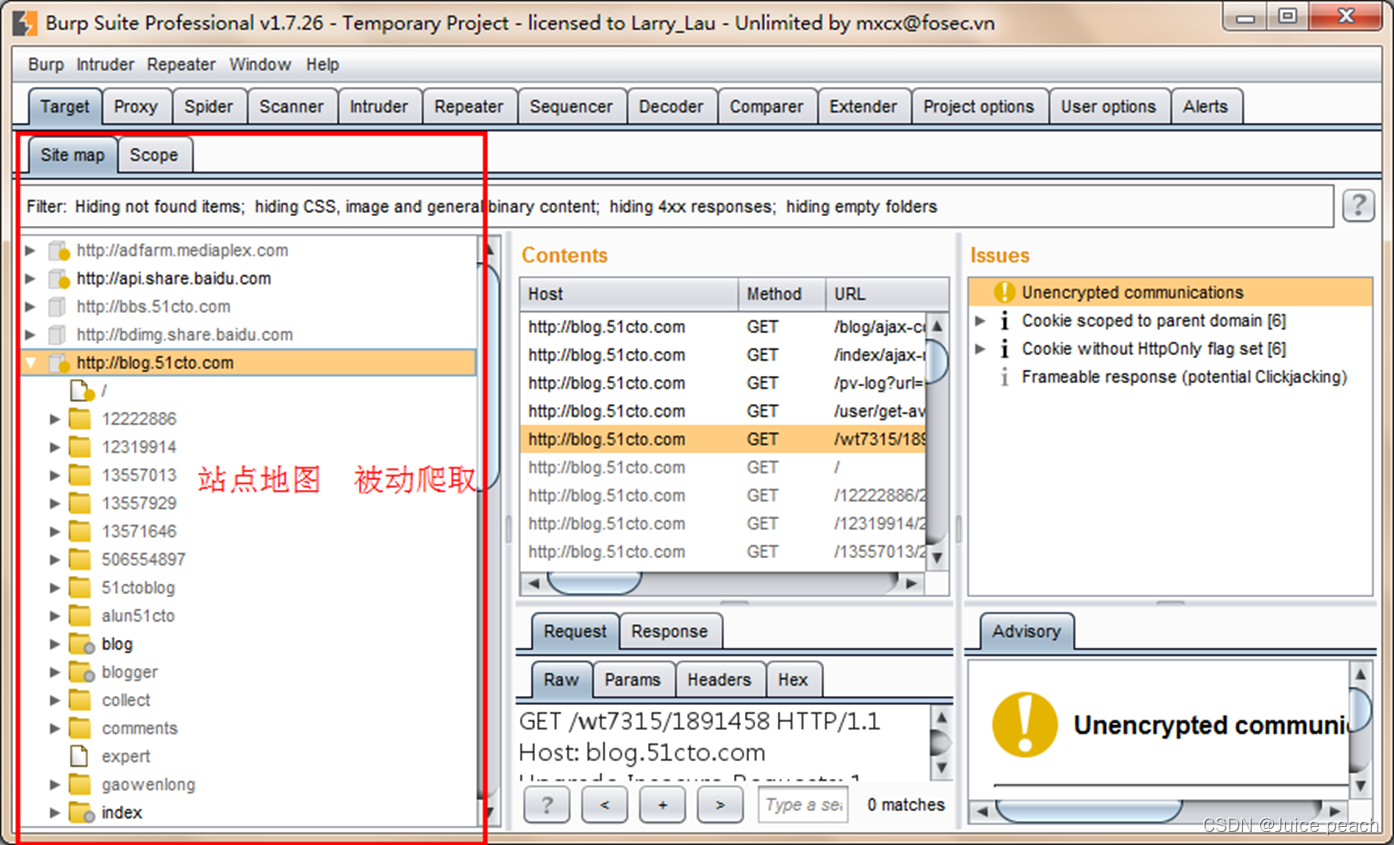Open the Window menu
This screenshot has width=1394, height=845.
point(260,64)
